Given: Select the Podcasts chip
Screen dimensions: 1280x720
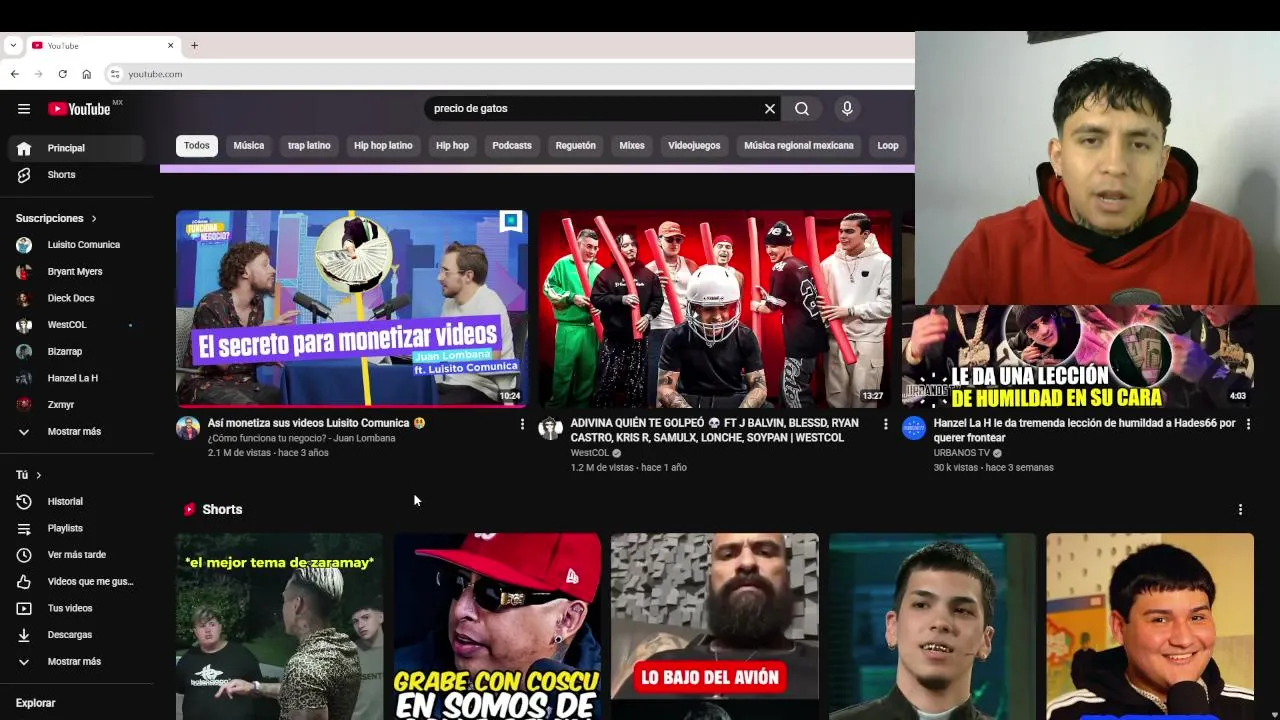Looking at the screenshot, I should click(512, 146).
